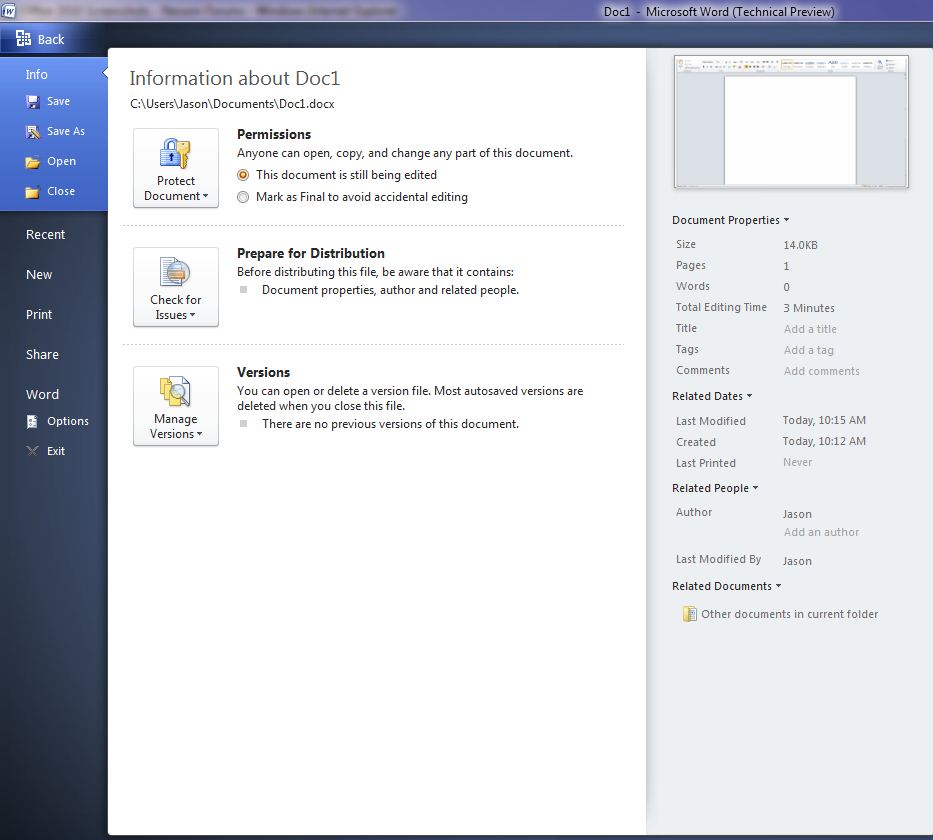Expand the Document Properties dropdown

[730, 220]
